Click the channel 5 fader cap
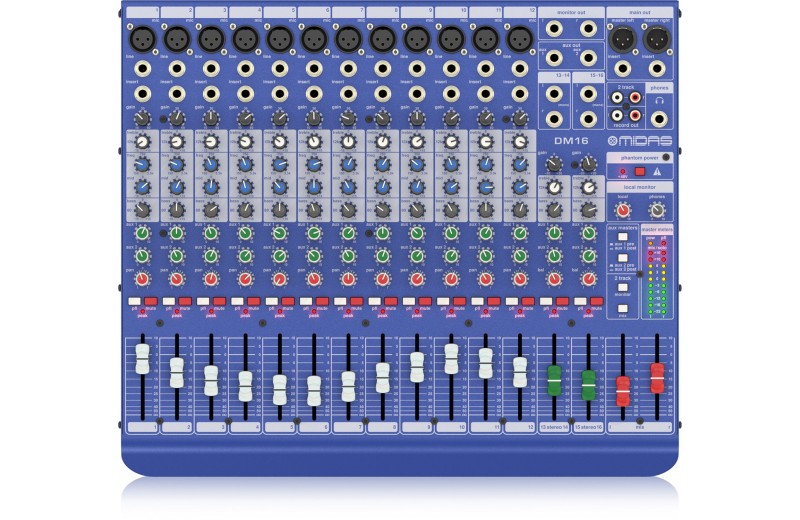 pyautogui.click(x=280, y=390)
